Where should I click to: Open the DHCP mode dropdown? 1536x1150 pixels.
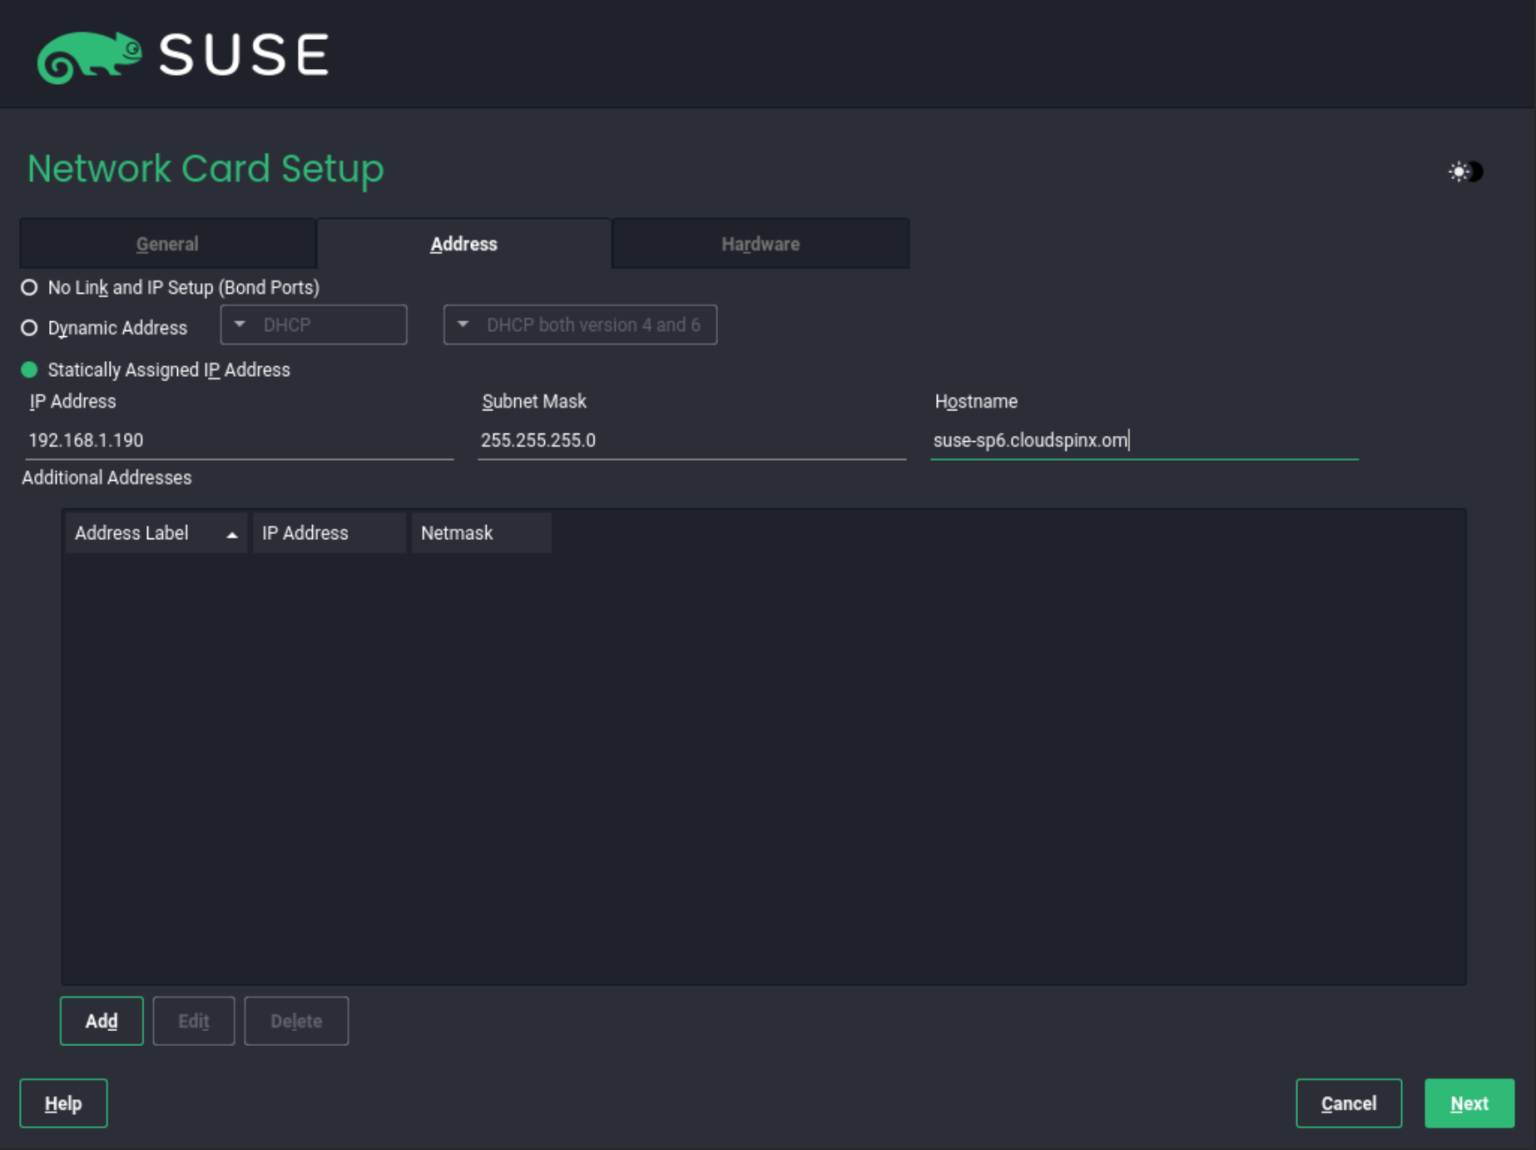click(x=313, y=324)
